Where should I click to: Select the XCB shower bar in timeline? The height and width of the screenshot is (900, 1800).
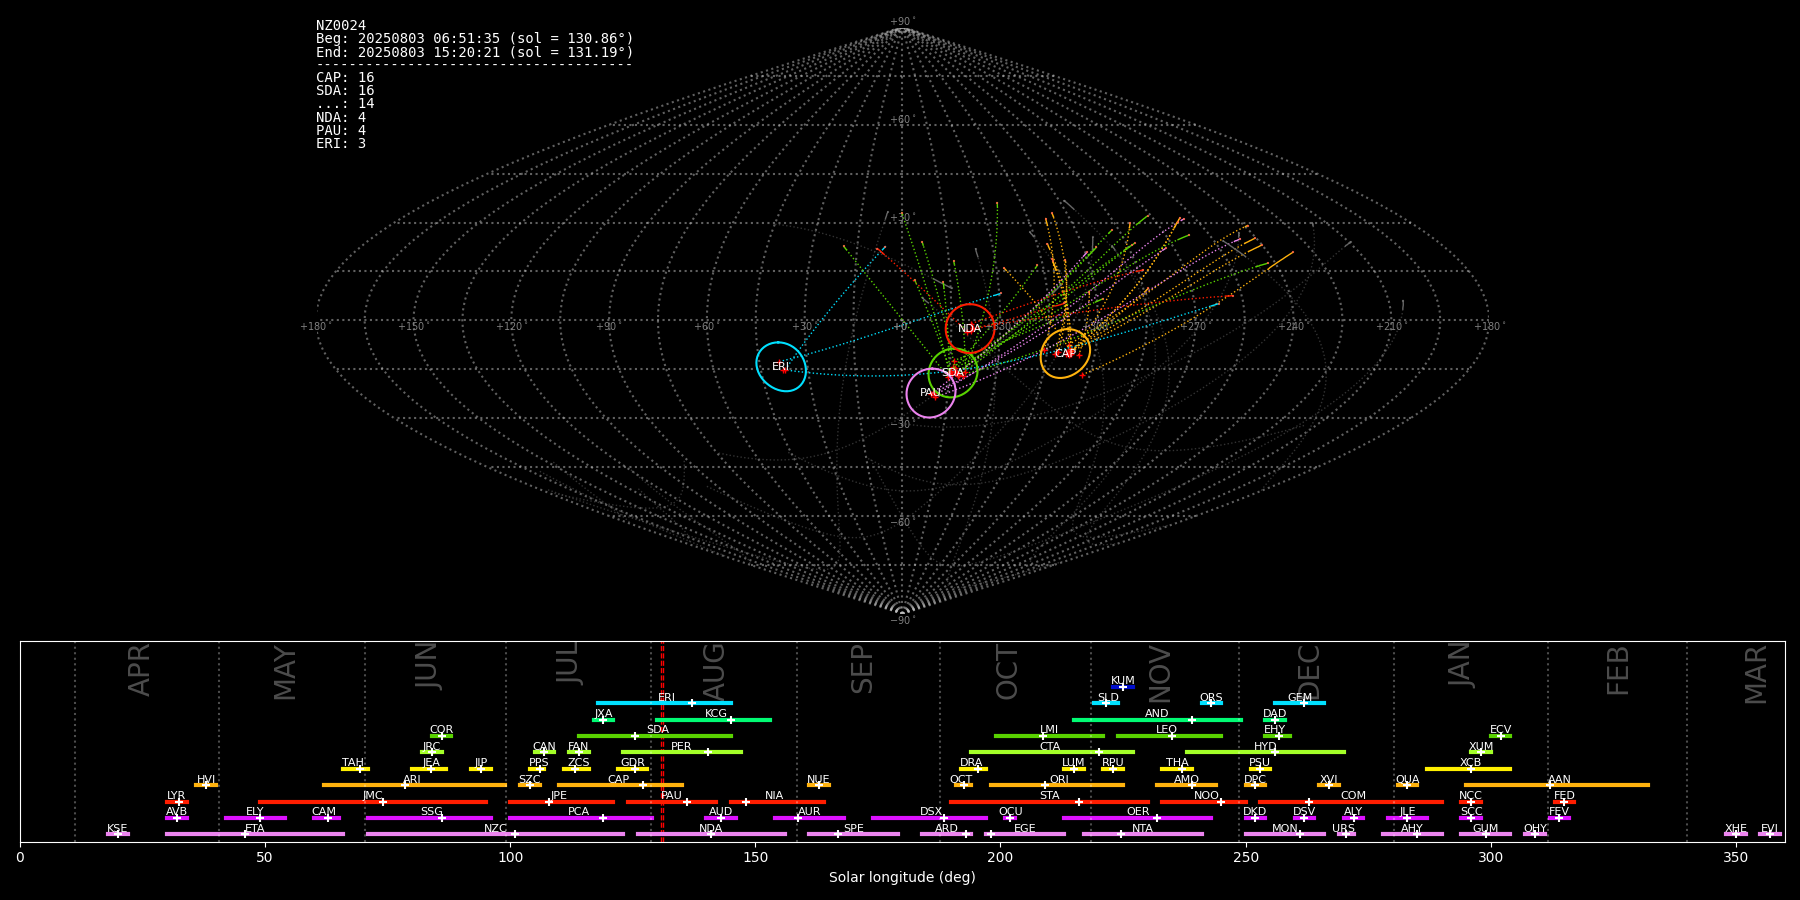pos(1468,769)
